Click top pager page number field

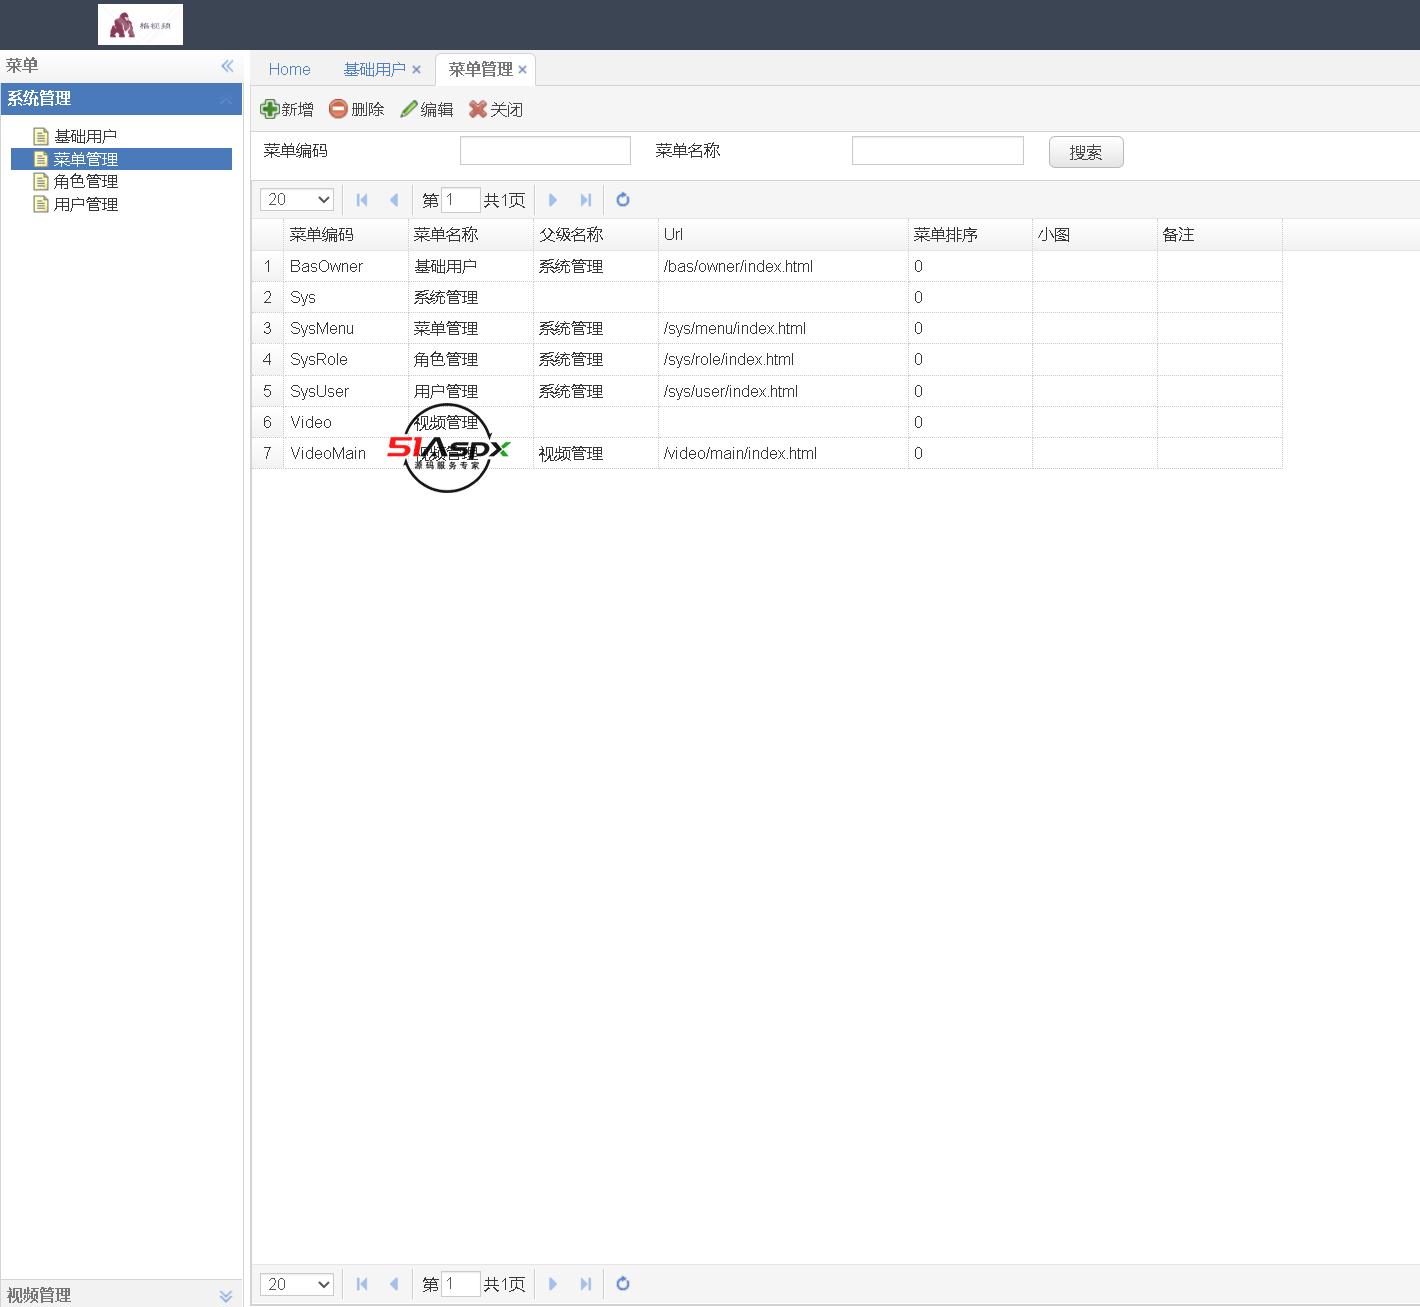[461, 200]
